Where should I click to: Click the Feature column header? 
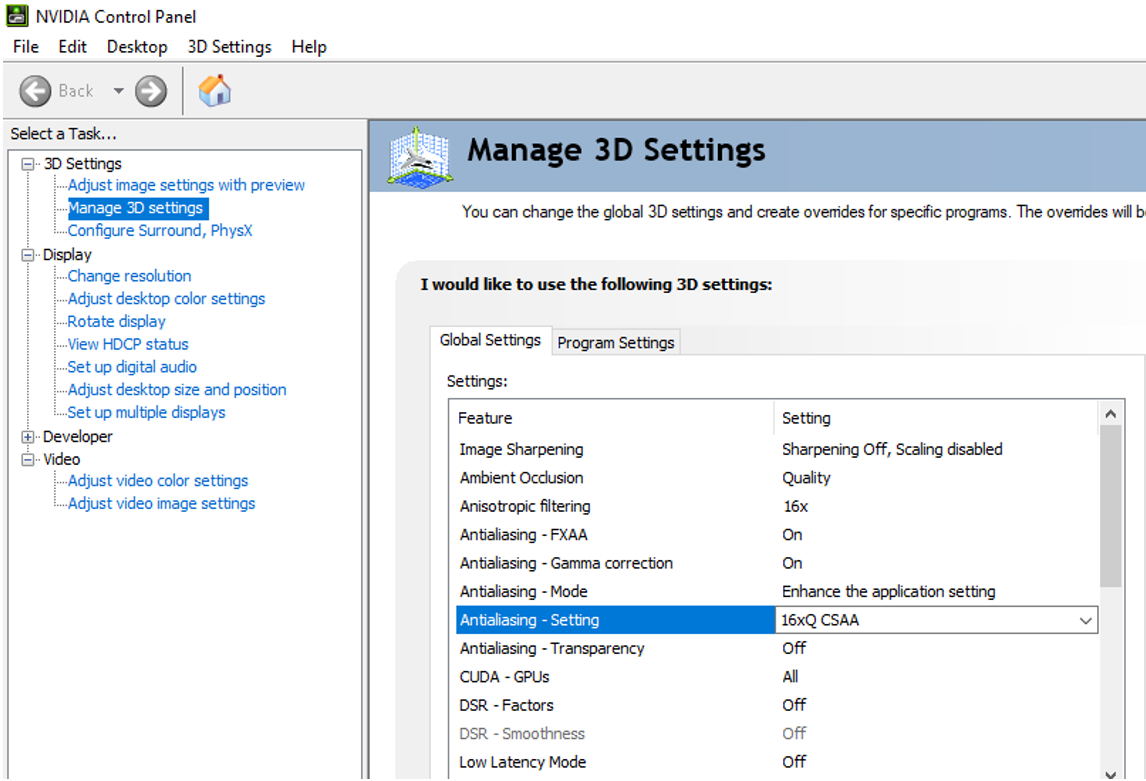coord(612,418)
